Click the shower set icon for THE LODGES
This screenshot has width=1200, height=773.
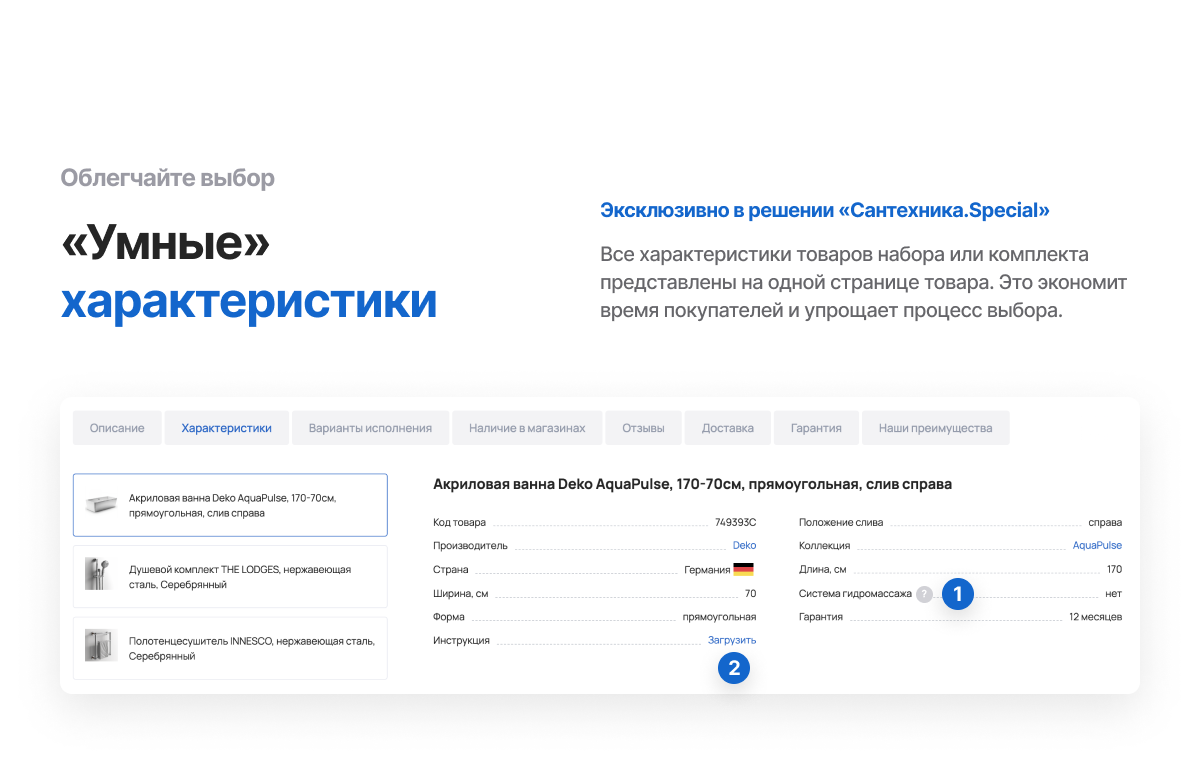[x=100, y=576]
